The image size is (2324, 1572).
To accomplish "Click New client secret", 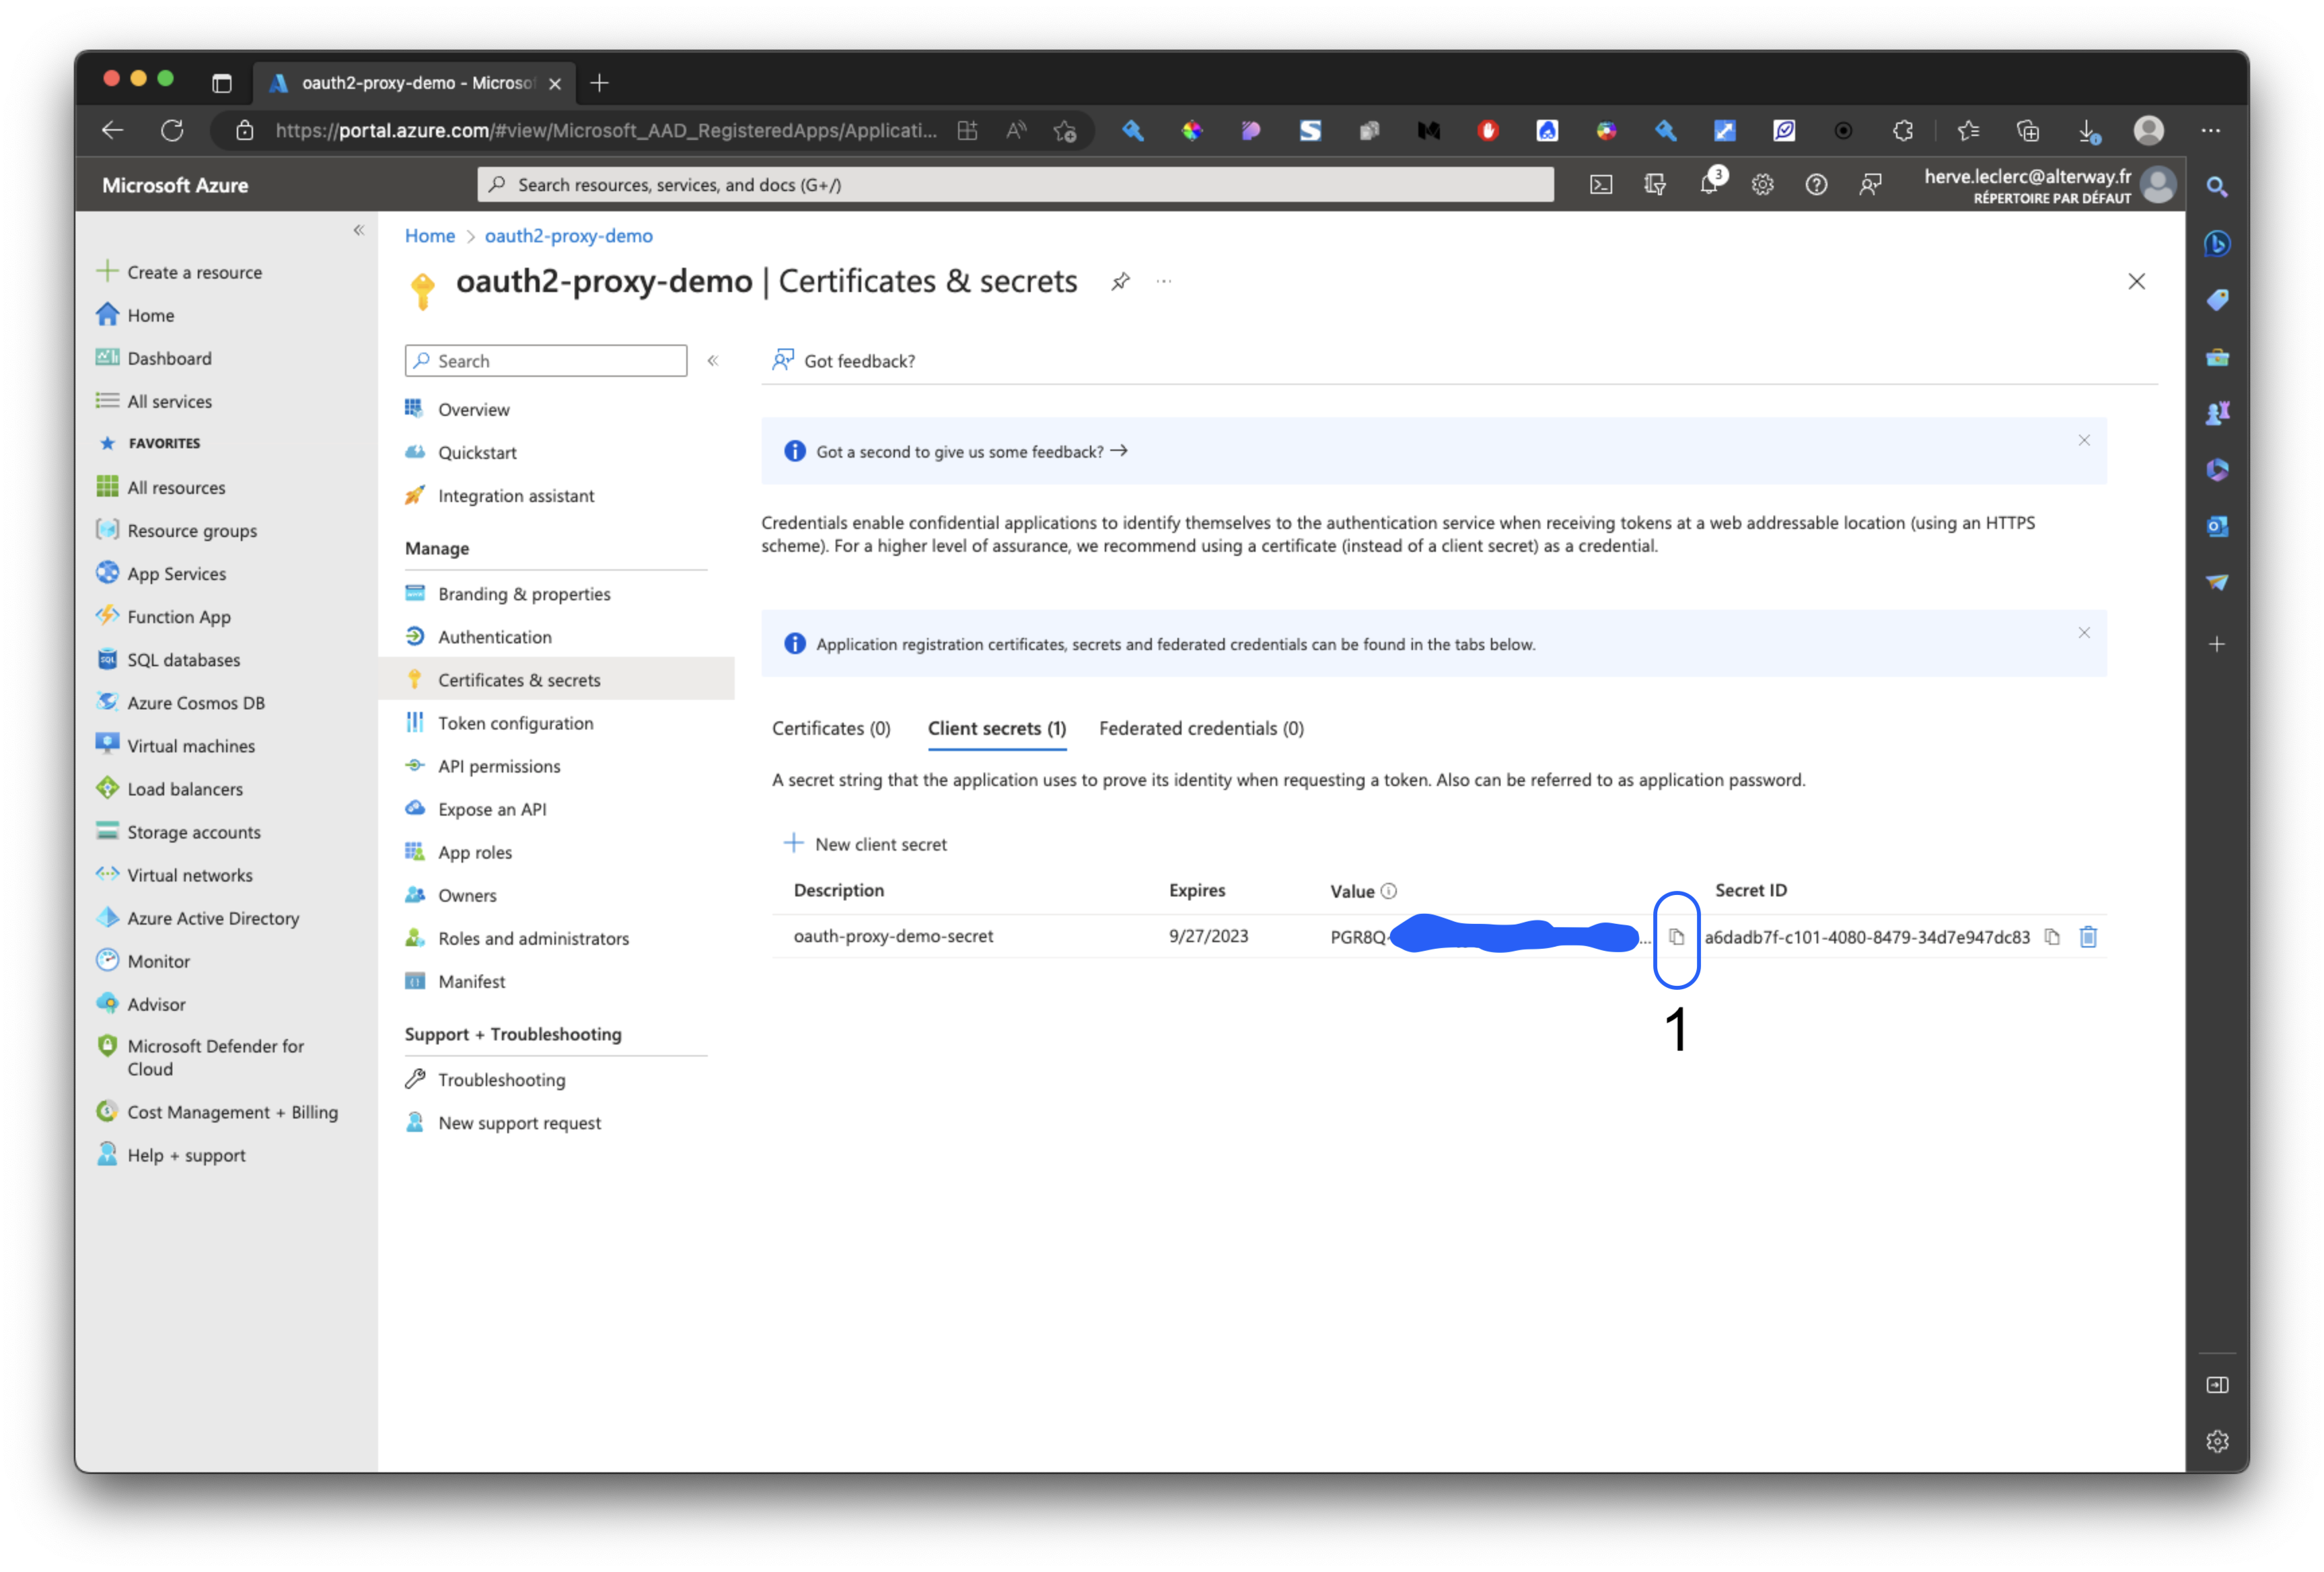I will pos(865,844).
